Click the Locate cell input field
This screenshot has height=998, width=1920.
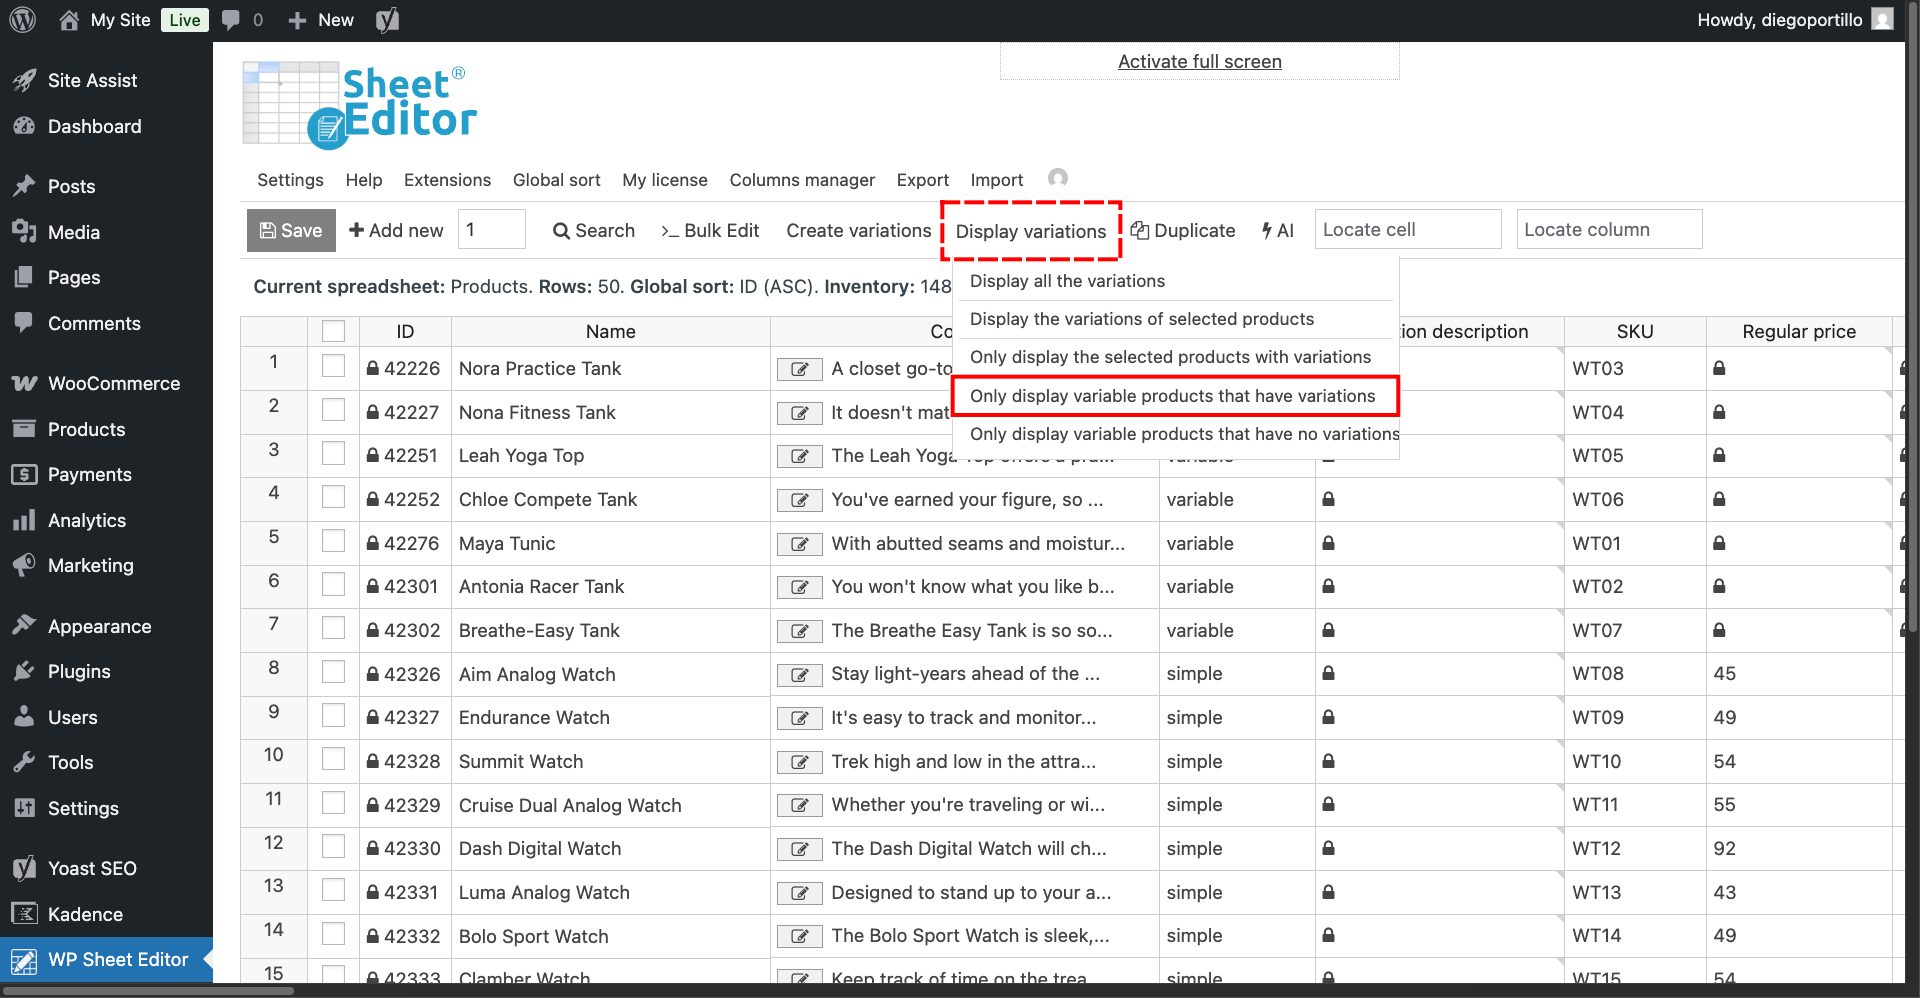point(1407,230)
